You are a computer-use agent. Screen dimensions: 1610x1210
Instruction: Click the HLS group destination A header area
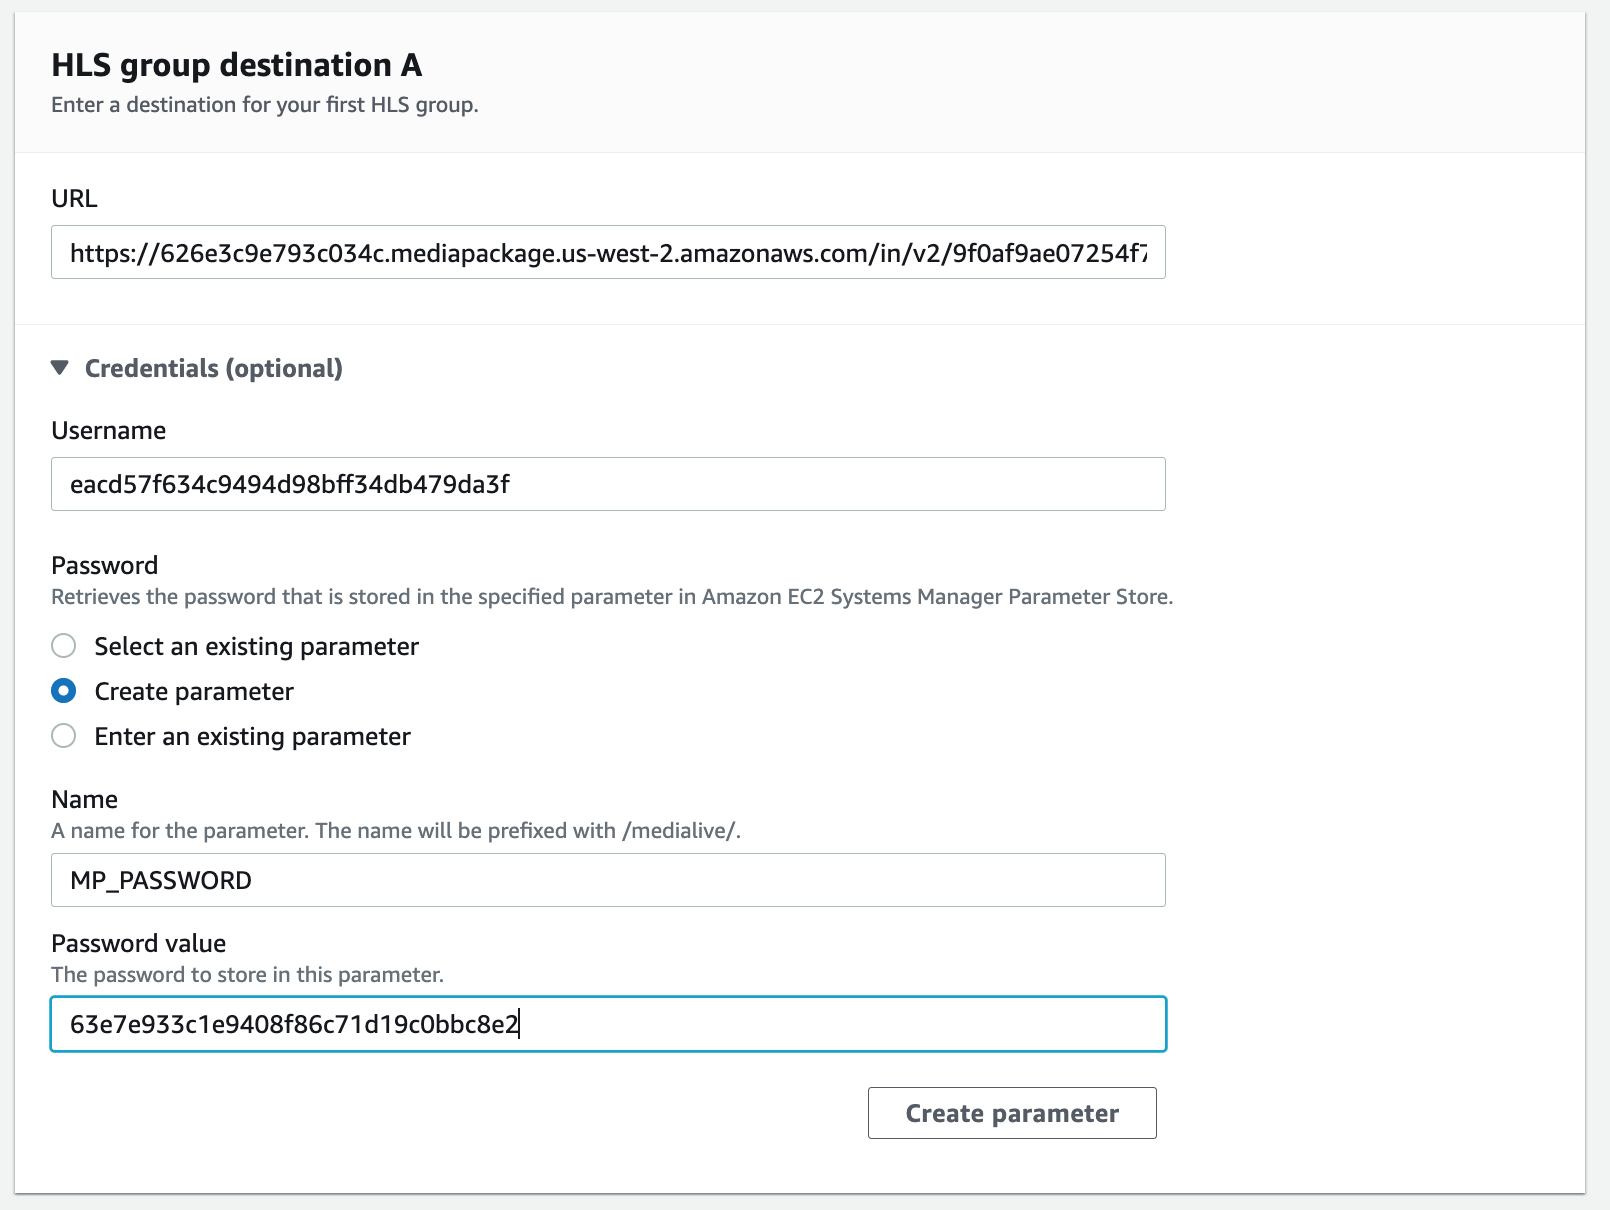point(236,64)
